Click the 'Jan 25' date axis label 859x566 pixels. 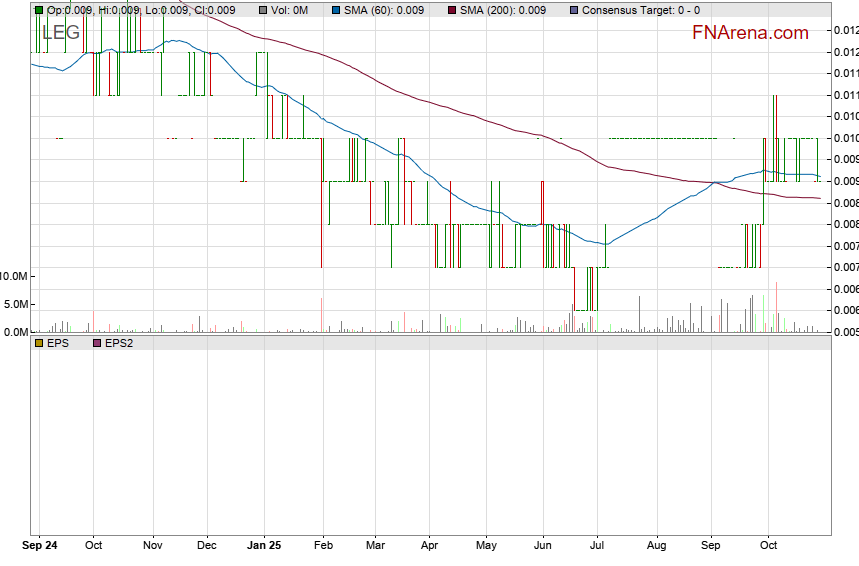(x=265, y=547)
